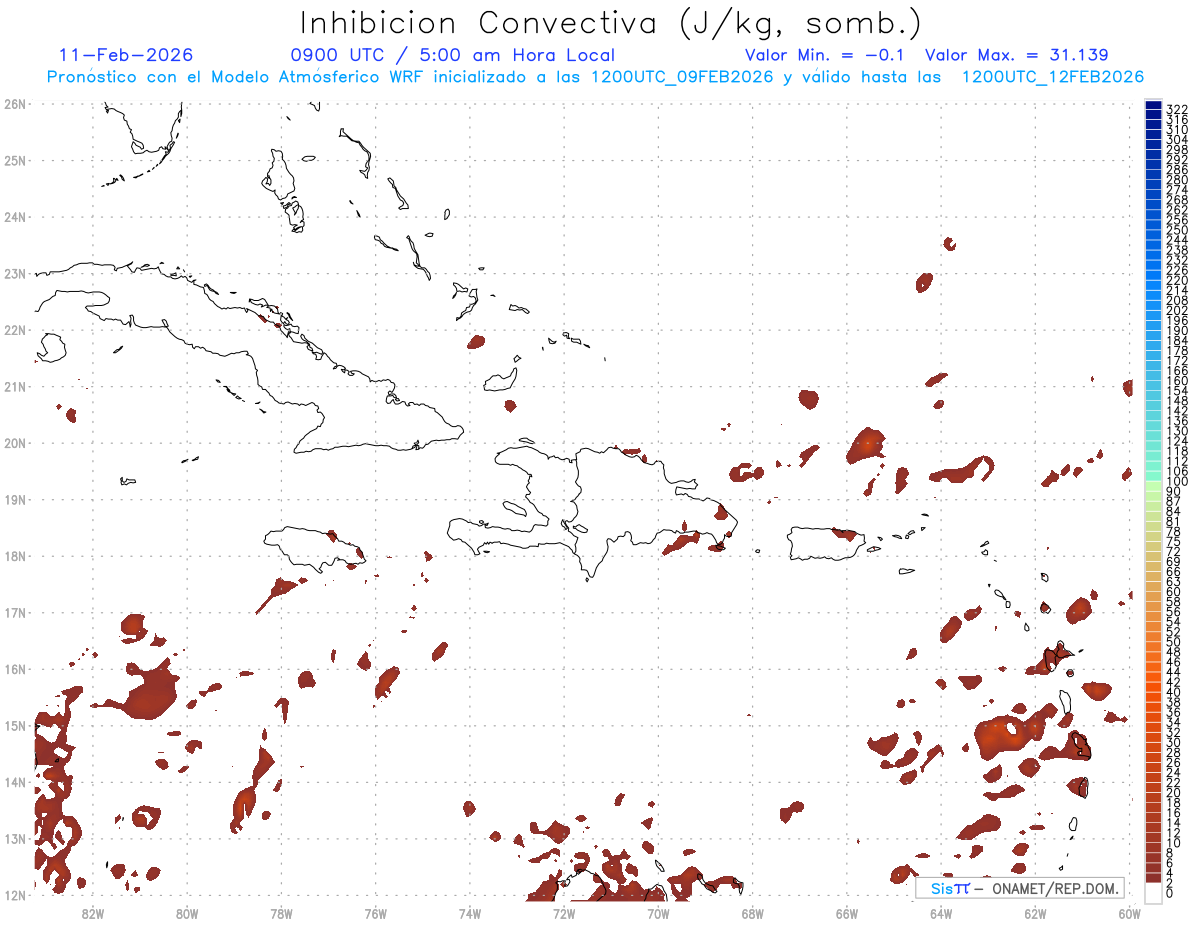Click the valid-until "1200UTC_12FEB2026" text

pos(1053,77)
